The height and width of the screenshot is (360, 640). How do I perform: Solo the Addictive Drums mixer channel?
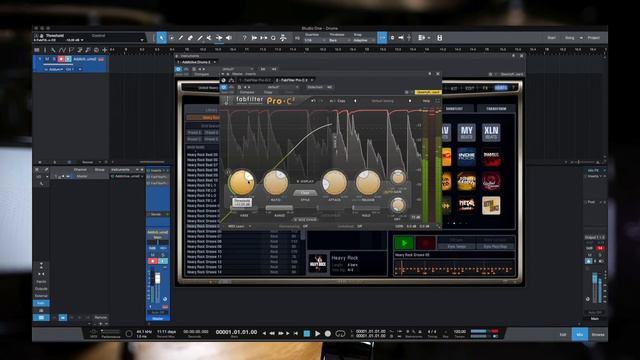point(162,255)
